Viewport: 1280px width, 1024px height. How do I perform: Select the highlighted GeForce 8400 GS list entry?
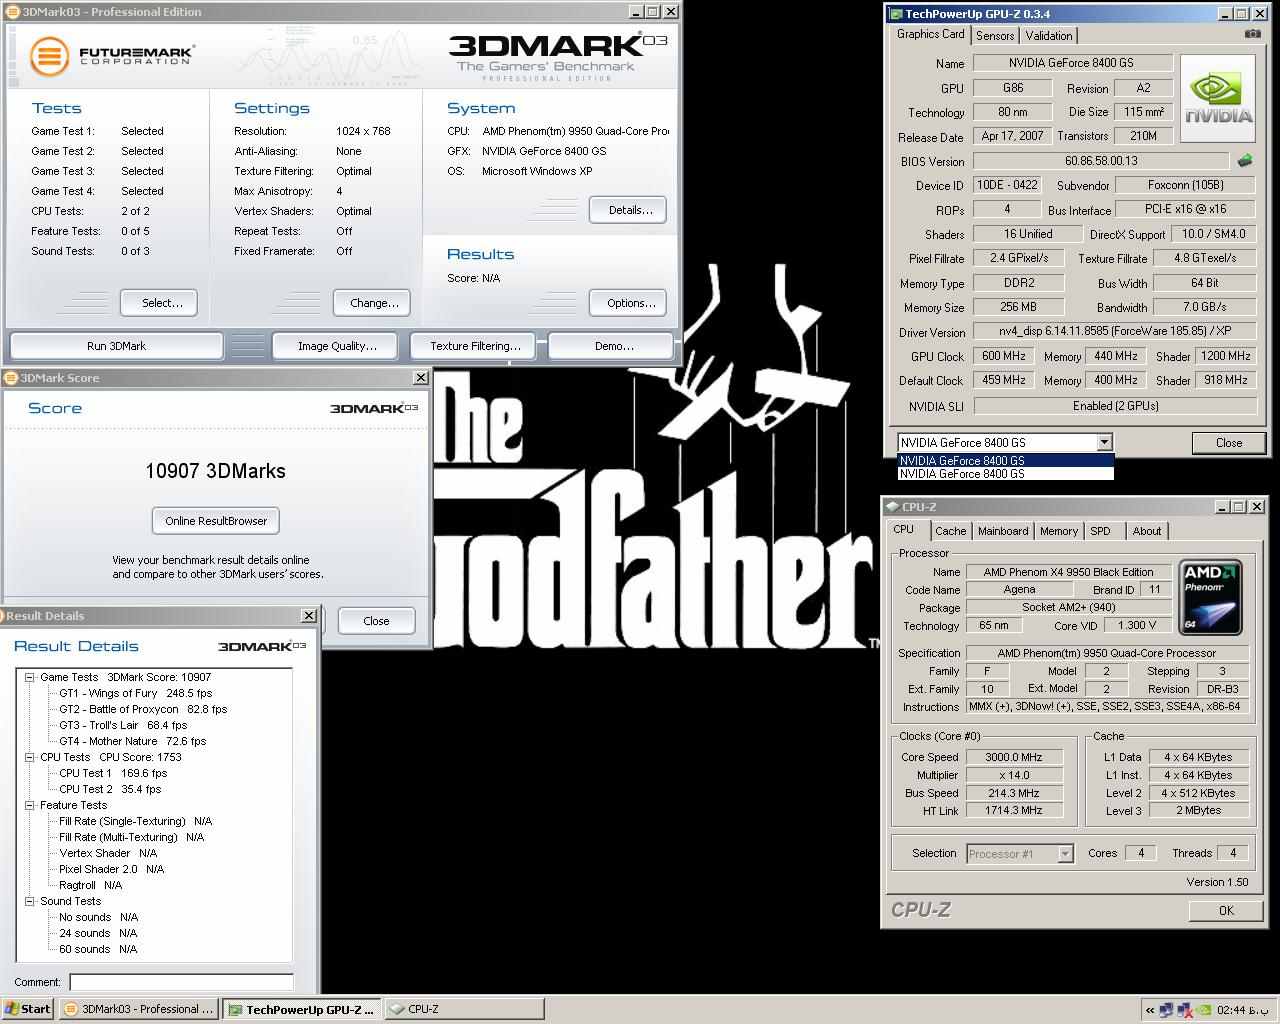[1005, 461]
